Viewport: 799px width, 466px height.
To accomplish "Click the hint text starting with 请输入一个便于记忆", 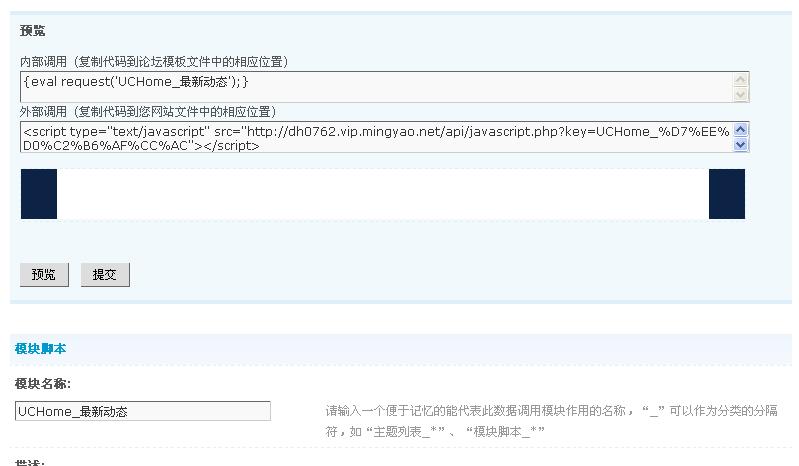I will [551, 421].
